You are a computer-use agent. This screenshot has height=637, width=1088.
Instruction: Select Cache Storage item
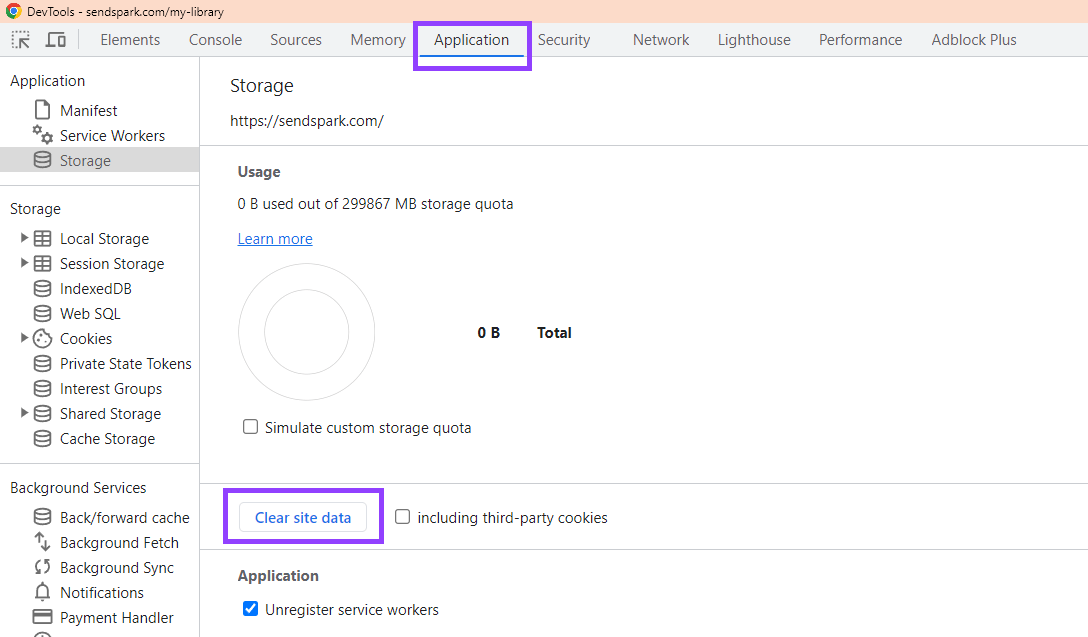[x=108, y=439]
